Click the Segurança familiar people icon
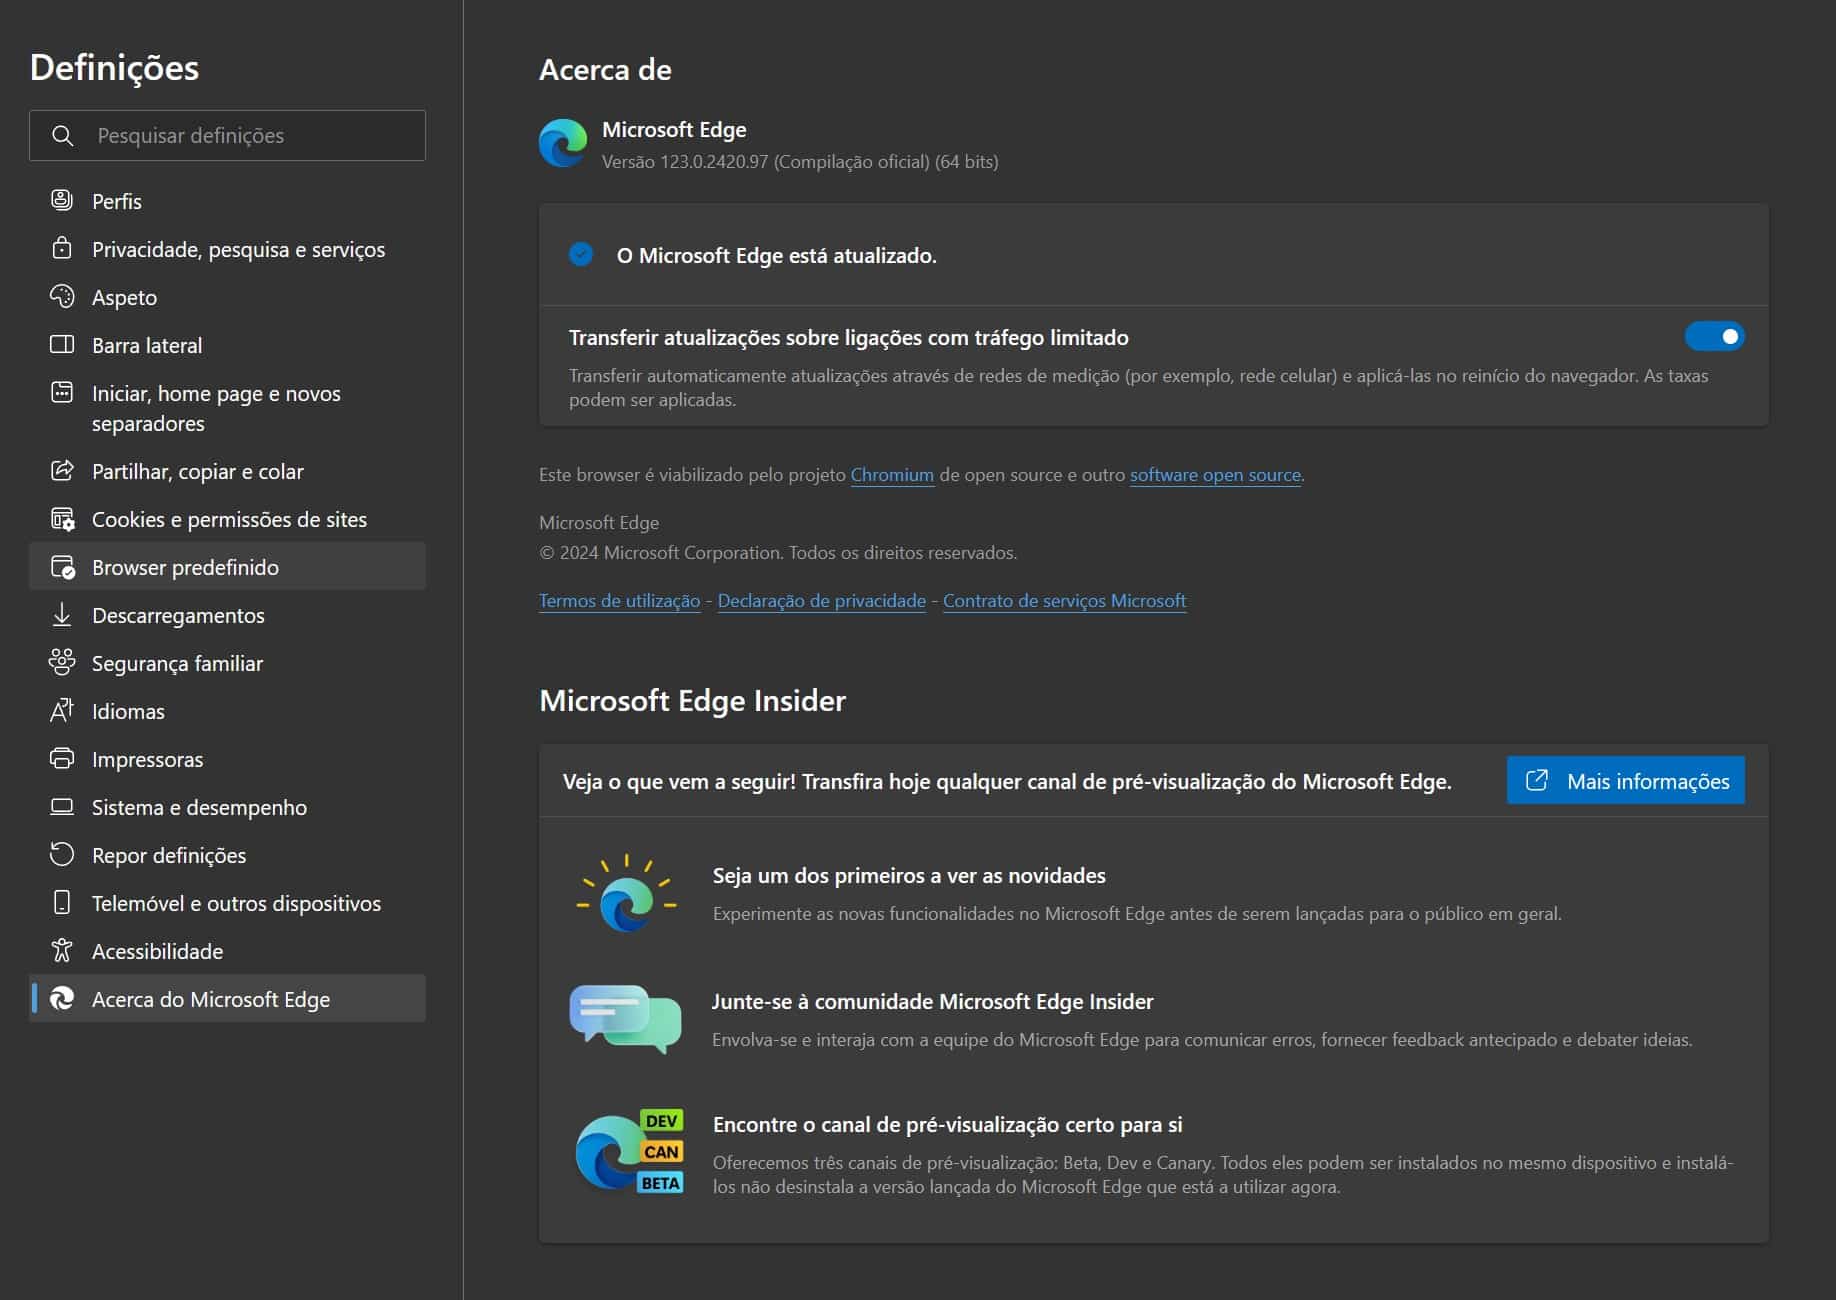Viewport: 1836px width, 1300px height. click(x=62, y=662)
